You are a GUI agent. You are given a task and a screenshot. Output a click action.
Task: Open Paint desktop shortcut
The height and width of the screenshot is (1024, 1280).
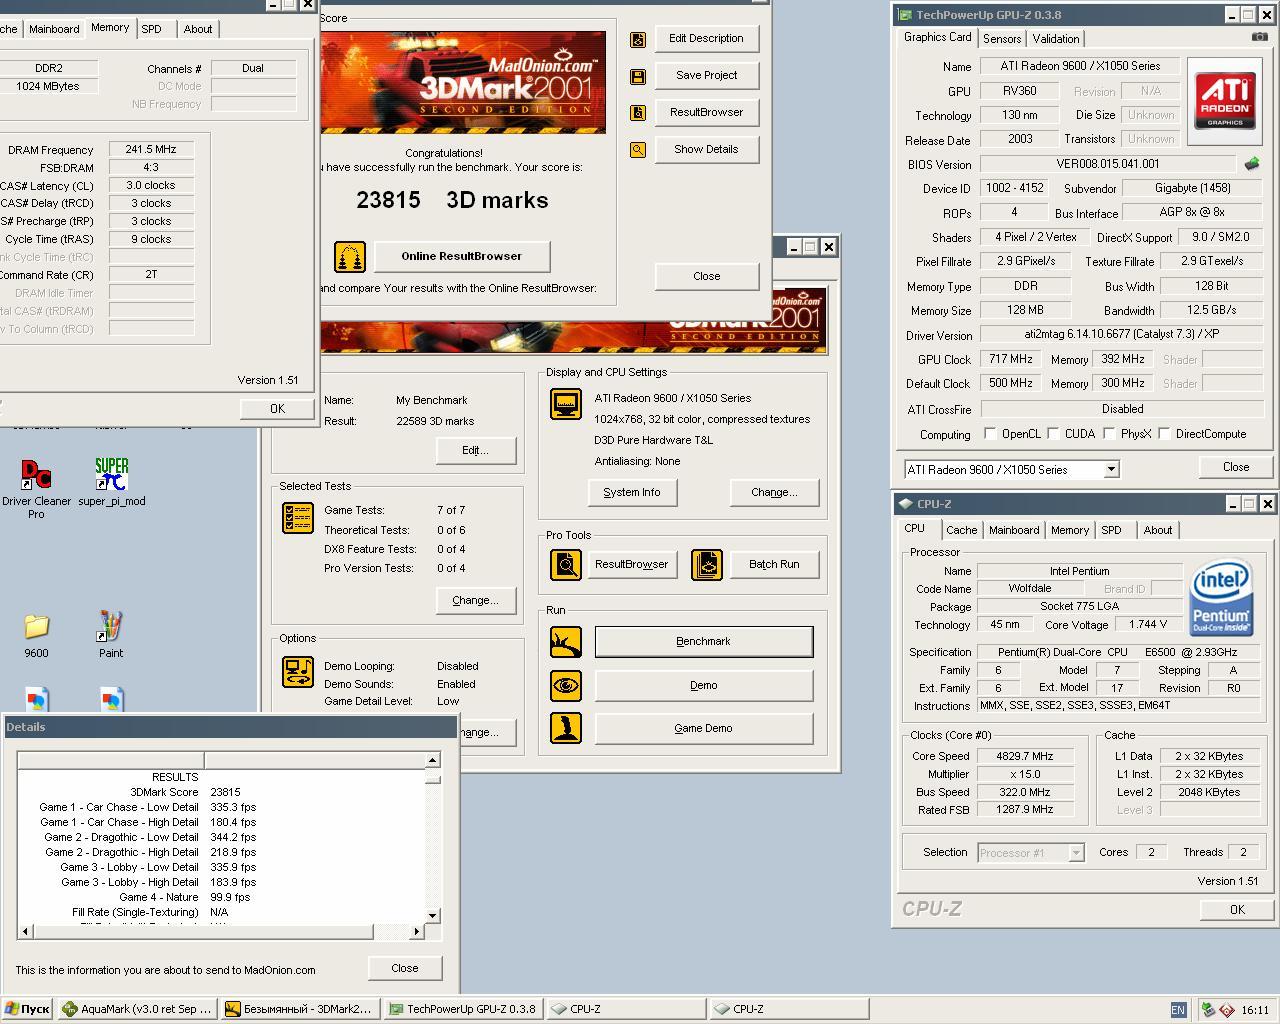[111, 635]
